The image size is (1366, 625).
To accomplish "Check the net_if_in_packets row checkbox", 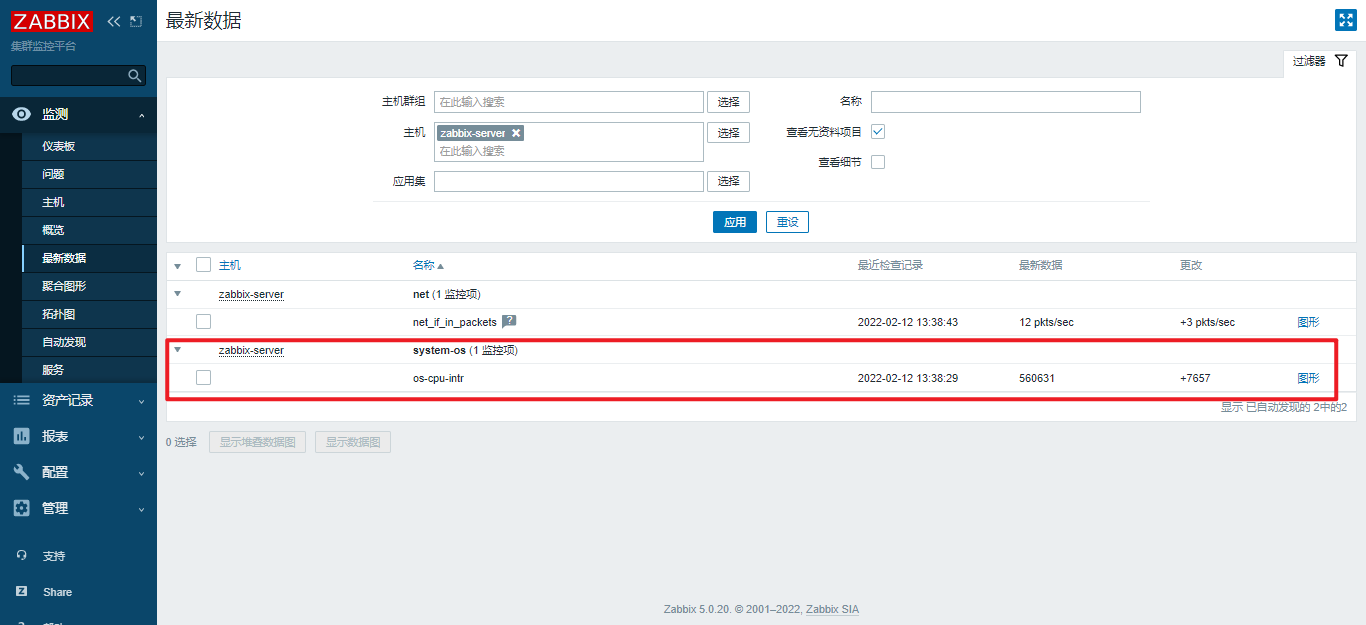I will pyautogui.click(x=203, y=321).
